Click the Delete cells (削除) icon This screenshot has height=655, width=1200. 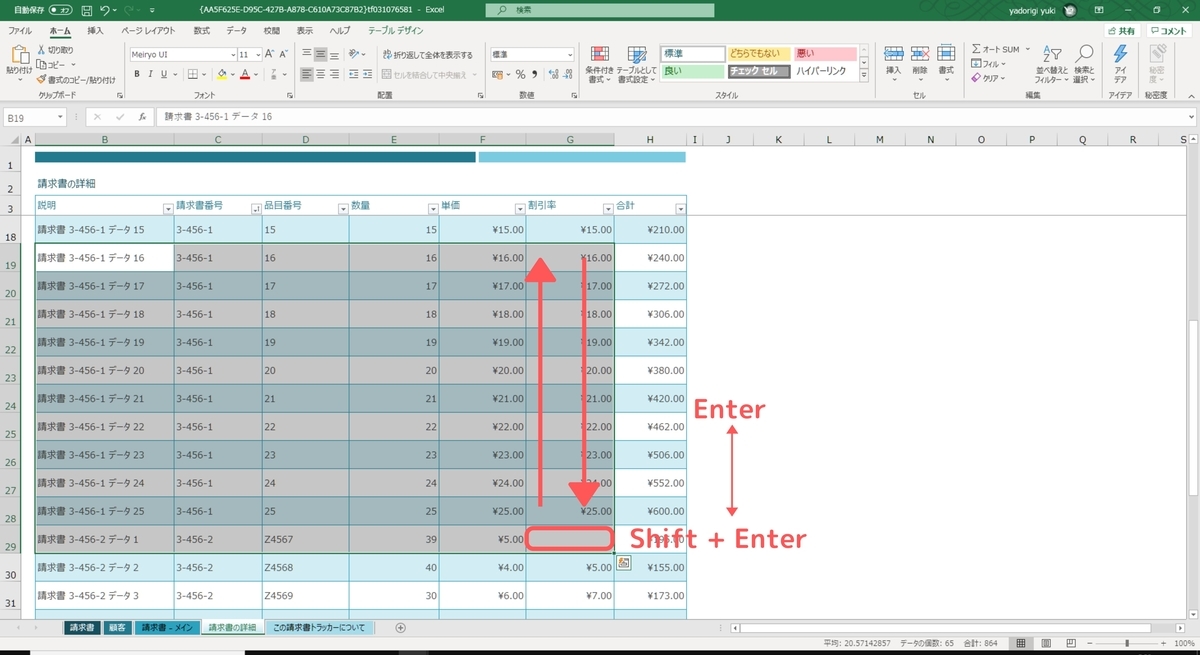point(920,52)
